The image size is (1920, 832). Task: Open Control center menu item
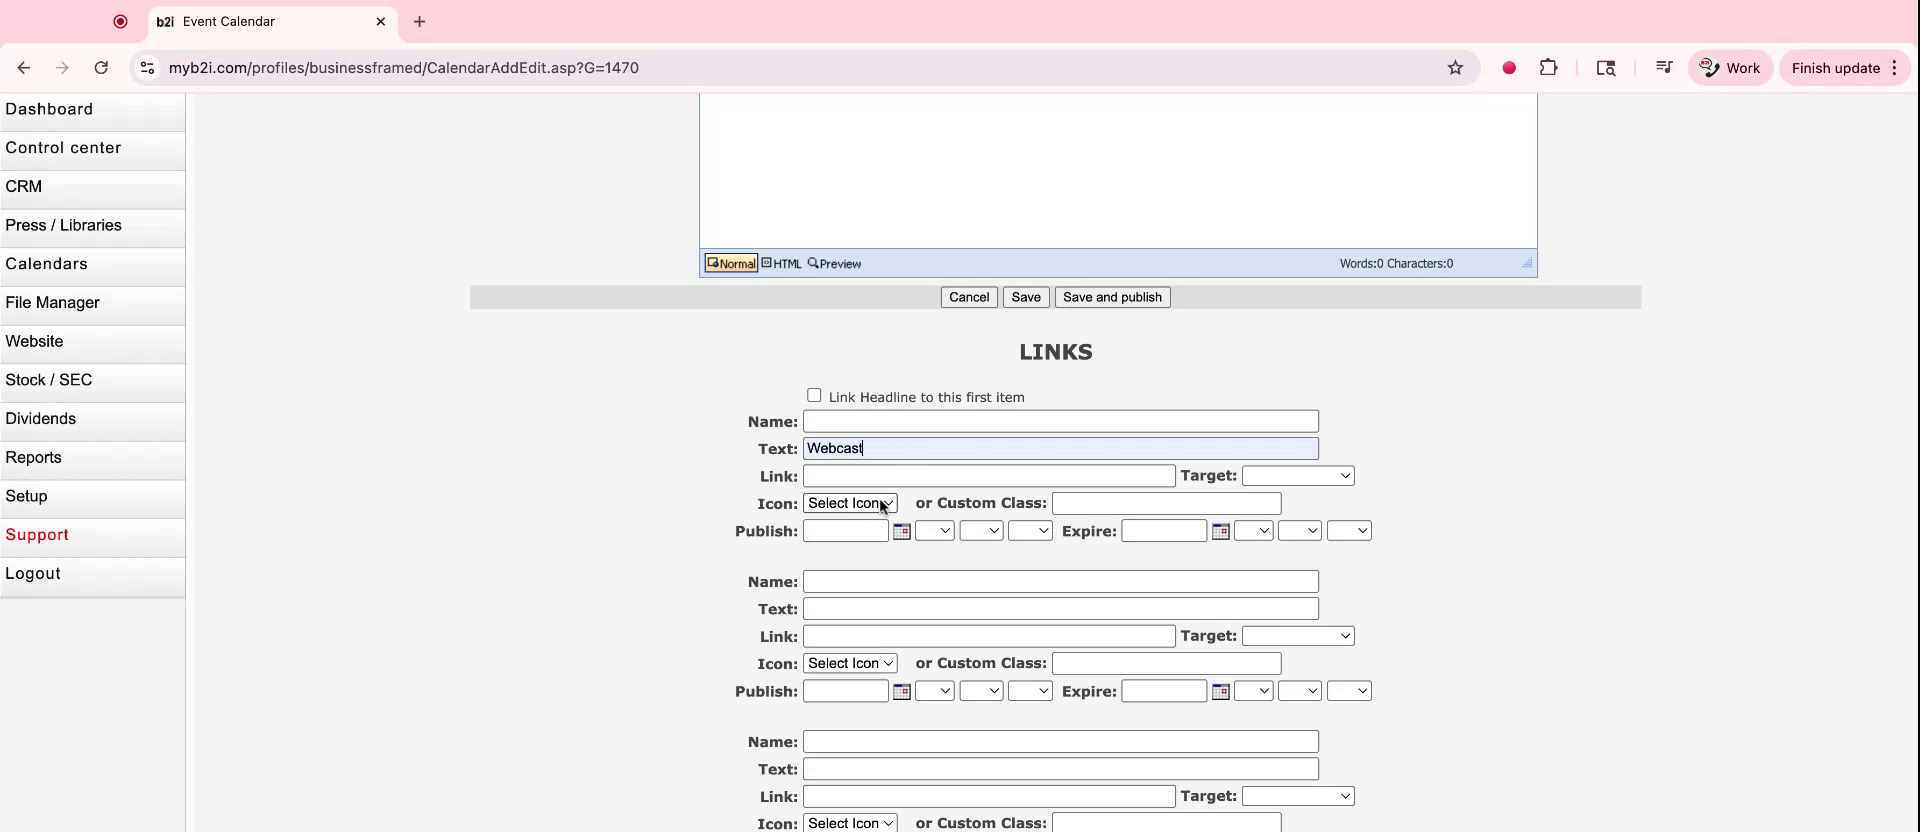pos(92,148)
